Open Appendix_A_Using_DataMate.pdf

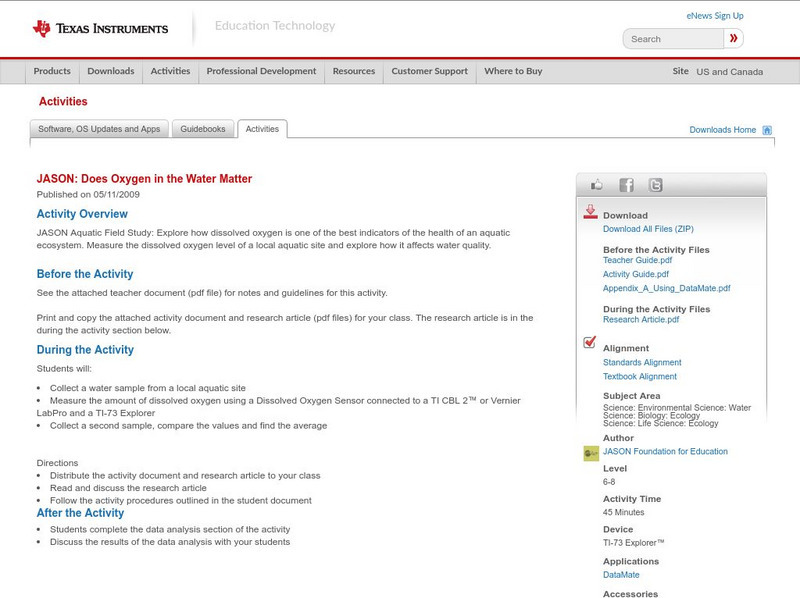coord(666,288)
